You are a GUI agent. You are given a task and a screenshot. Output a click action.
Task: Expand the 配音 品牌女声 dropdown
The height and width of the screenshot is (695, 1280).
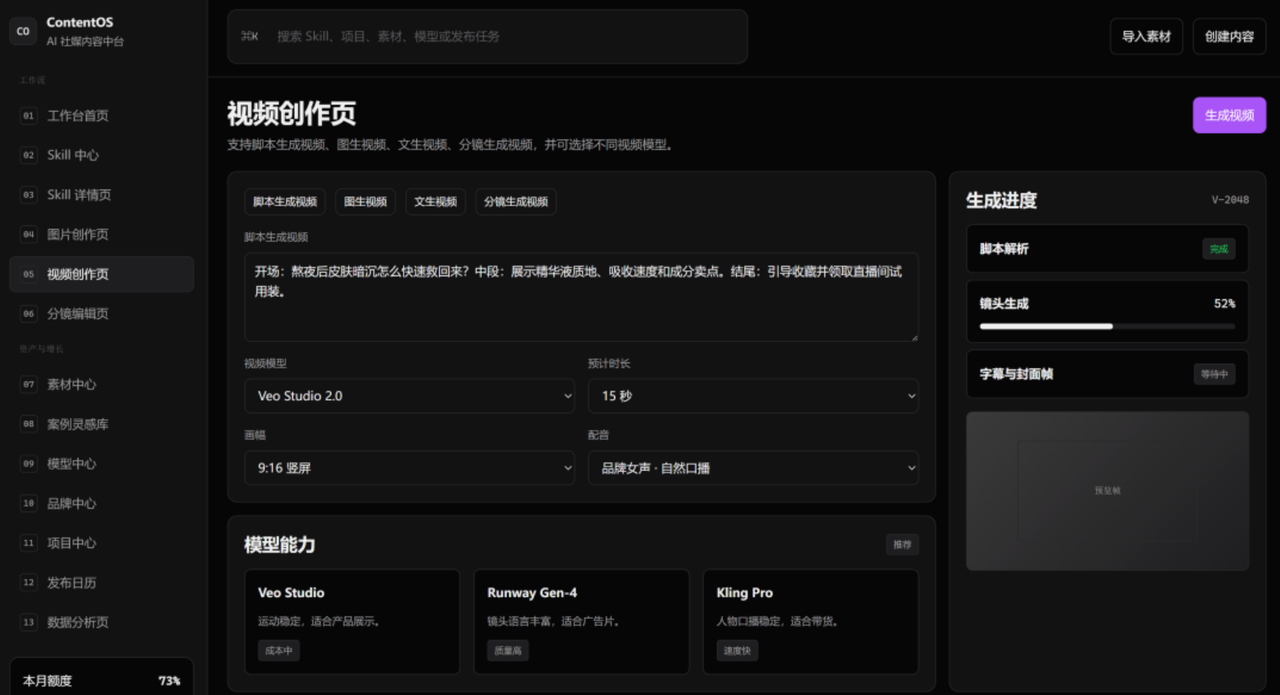(753, 468)
